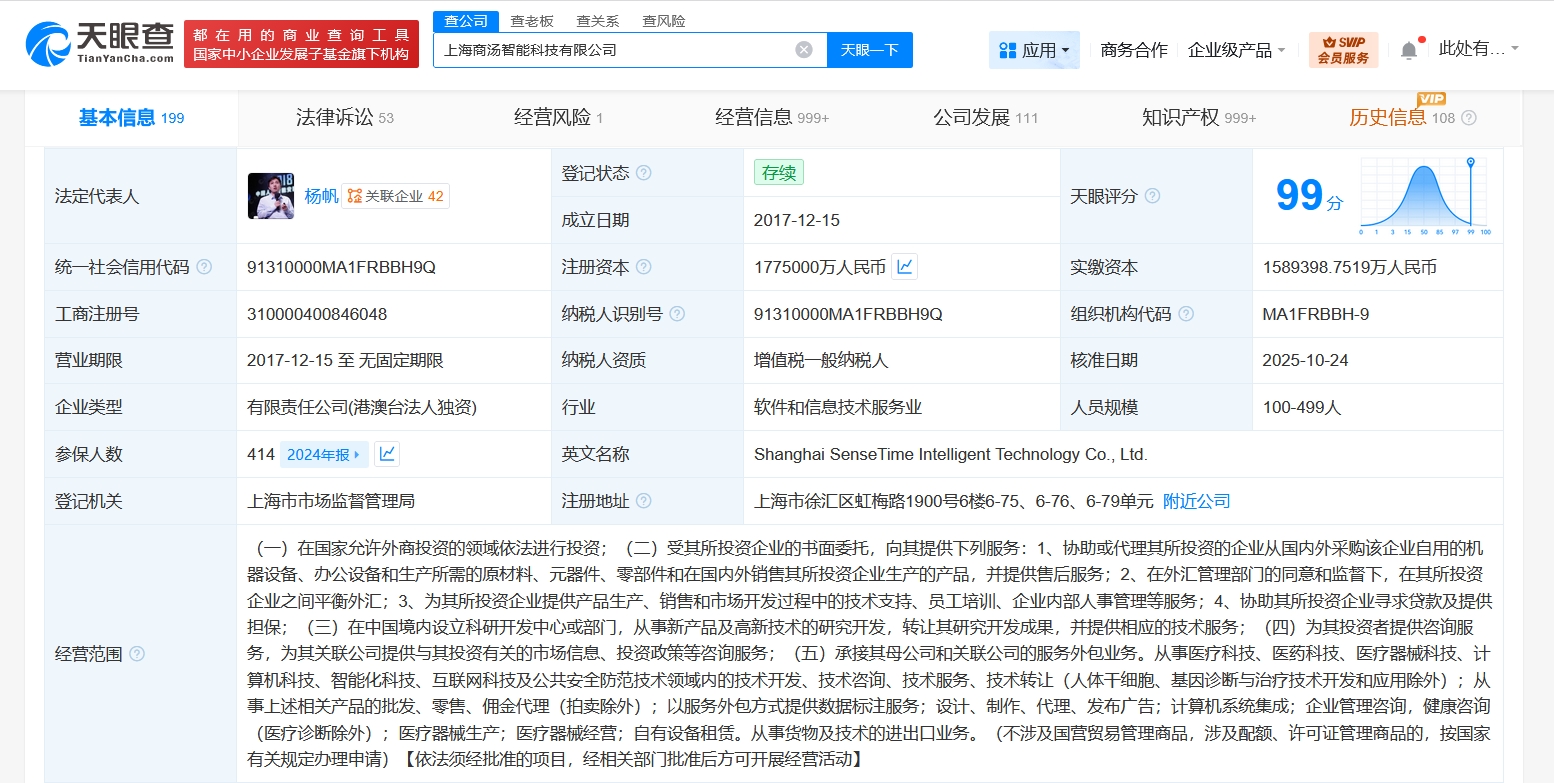Click help icon beside 登记状态

point(644,173)
